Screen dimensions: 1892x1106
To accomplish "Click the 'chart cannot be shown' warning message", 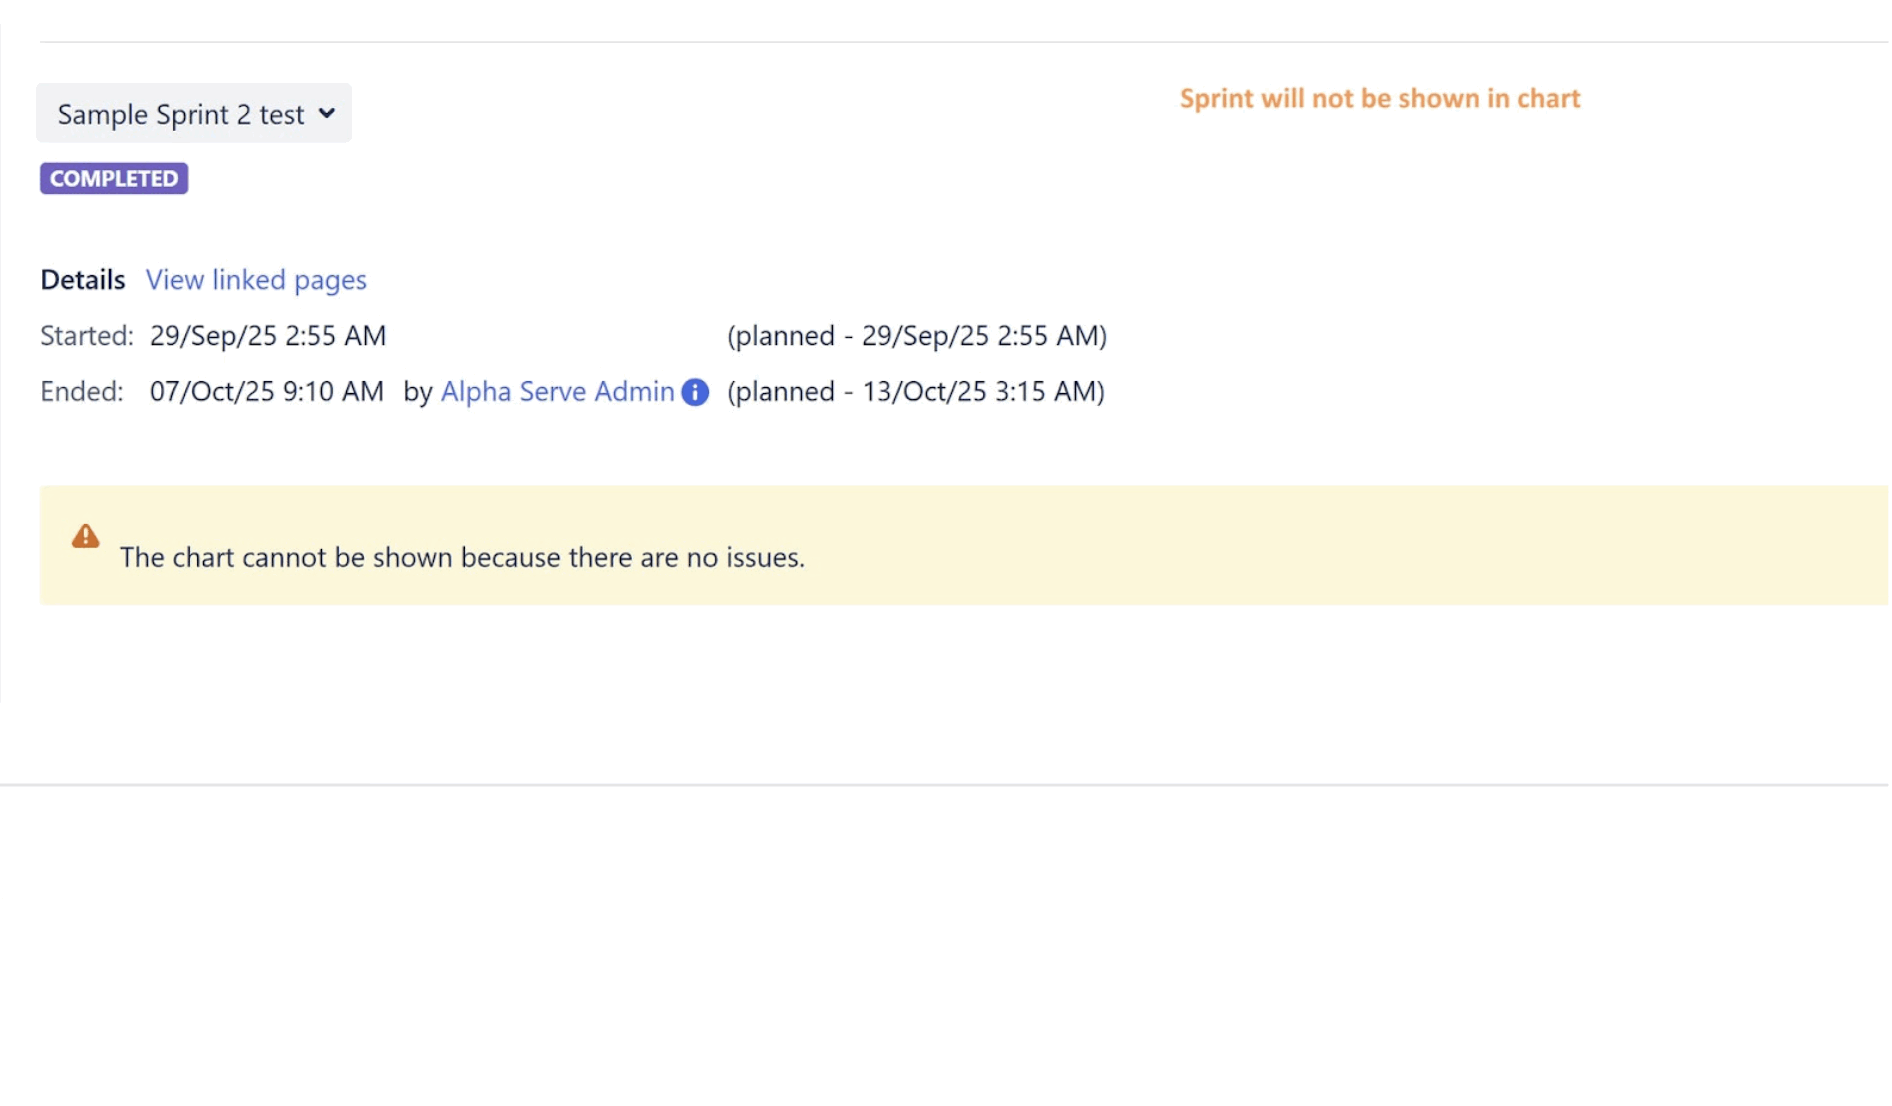I will [462, 558].
